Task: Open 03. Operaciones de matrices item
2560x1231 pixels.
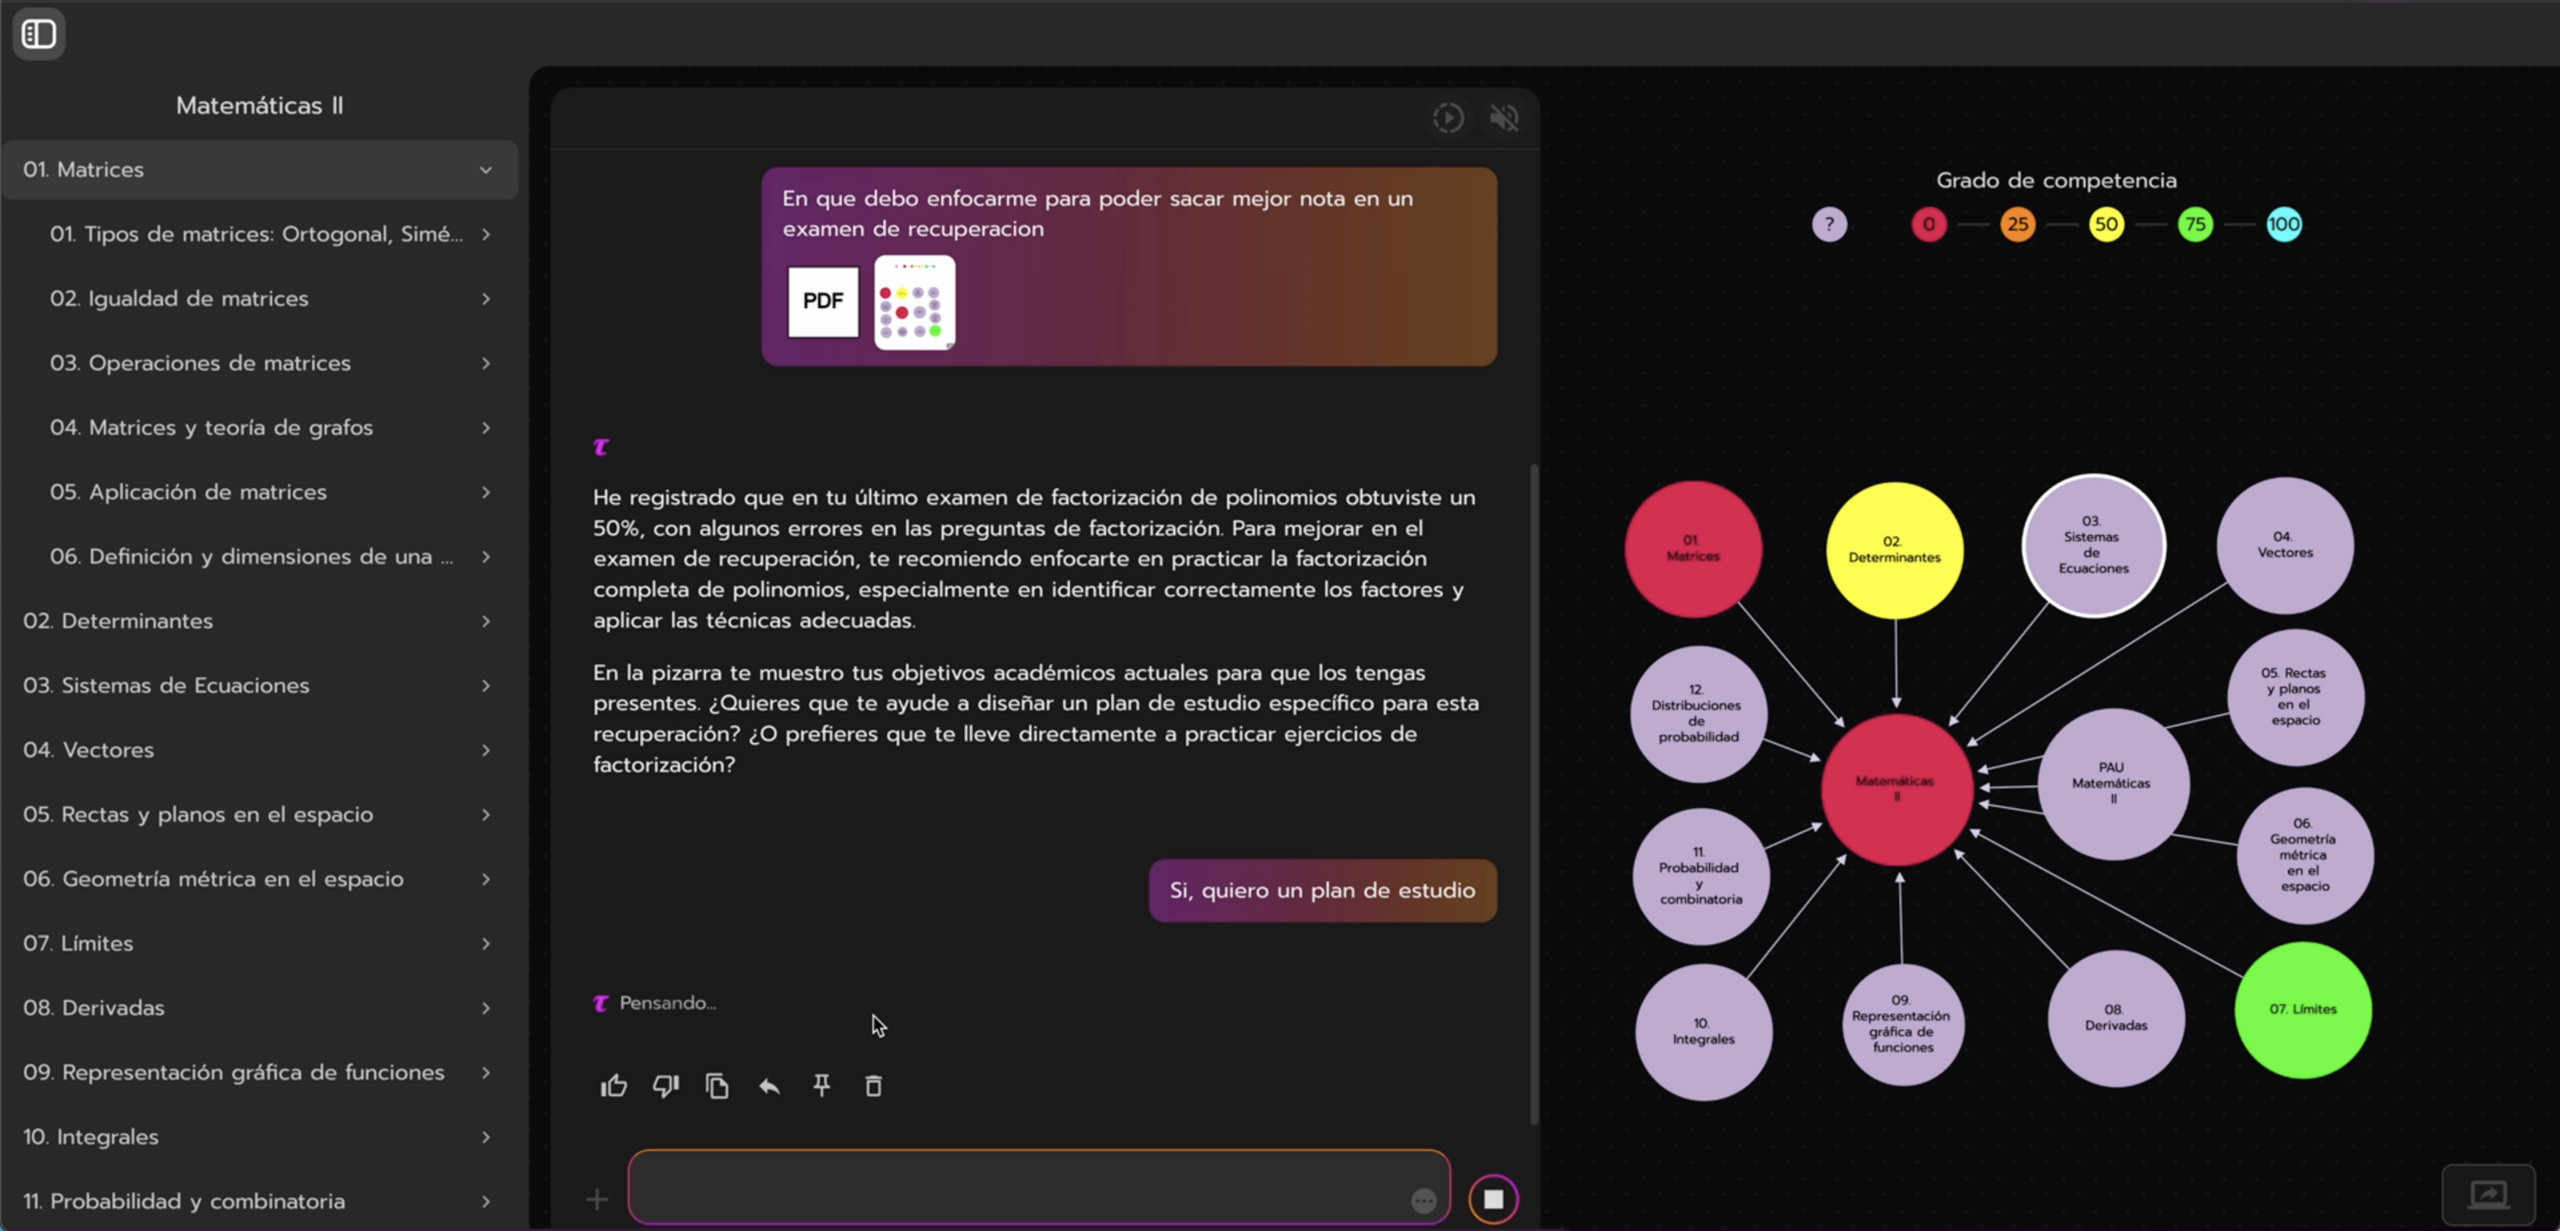Action: pyautogui.click(x=200, y=363)
